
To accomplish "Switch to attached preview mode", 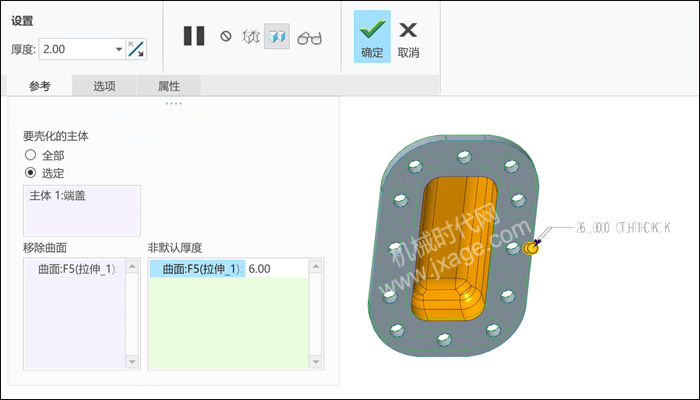I will 277,36.
